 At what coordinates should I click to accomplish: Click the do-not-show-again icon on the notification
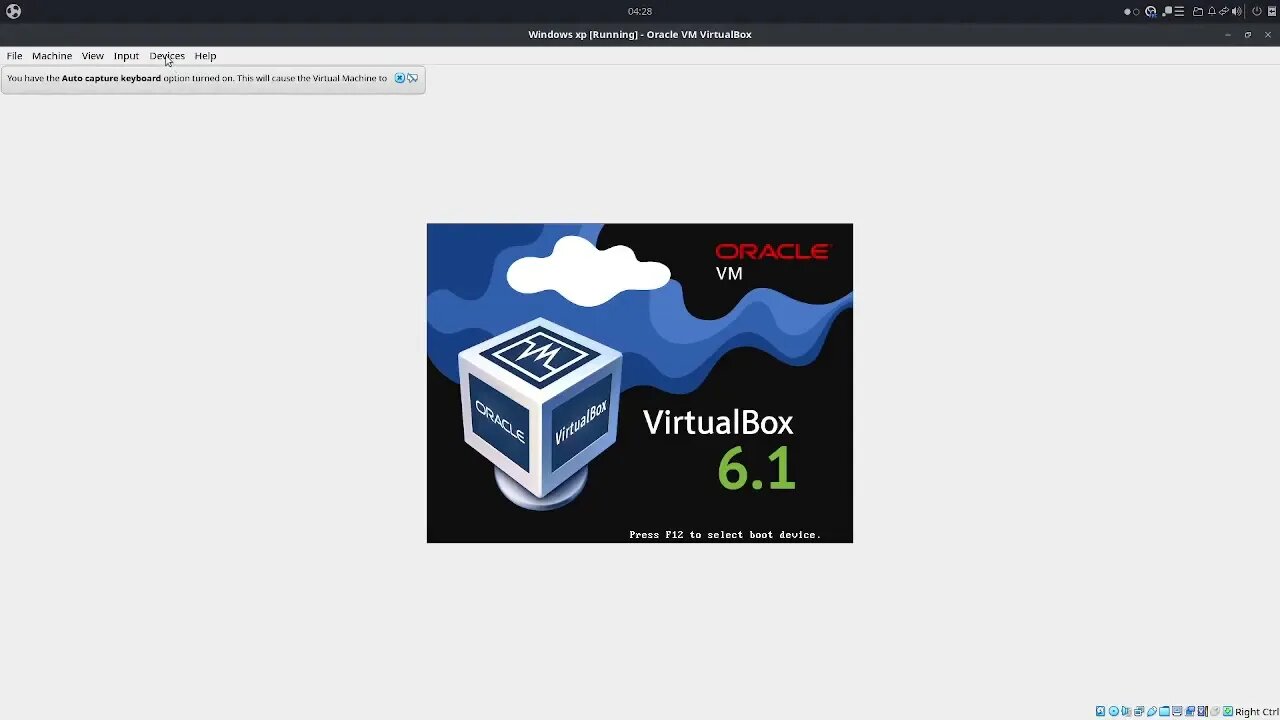(412, 78)
